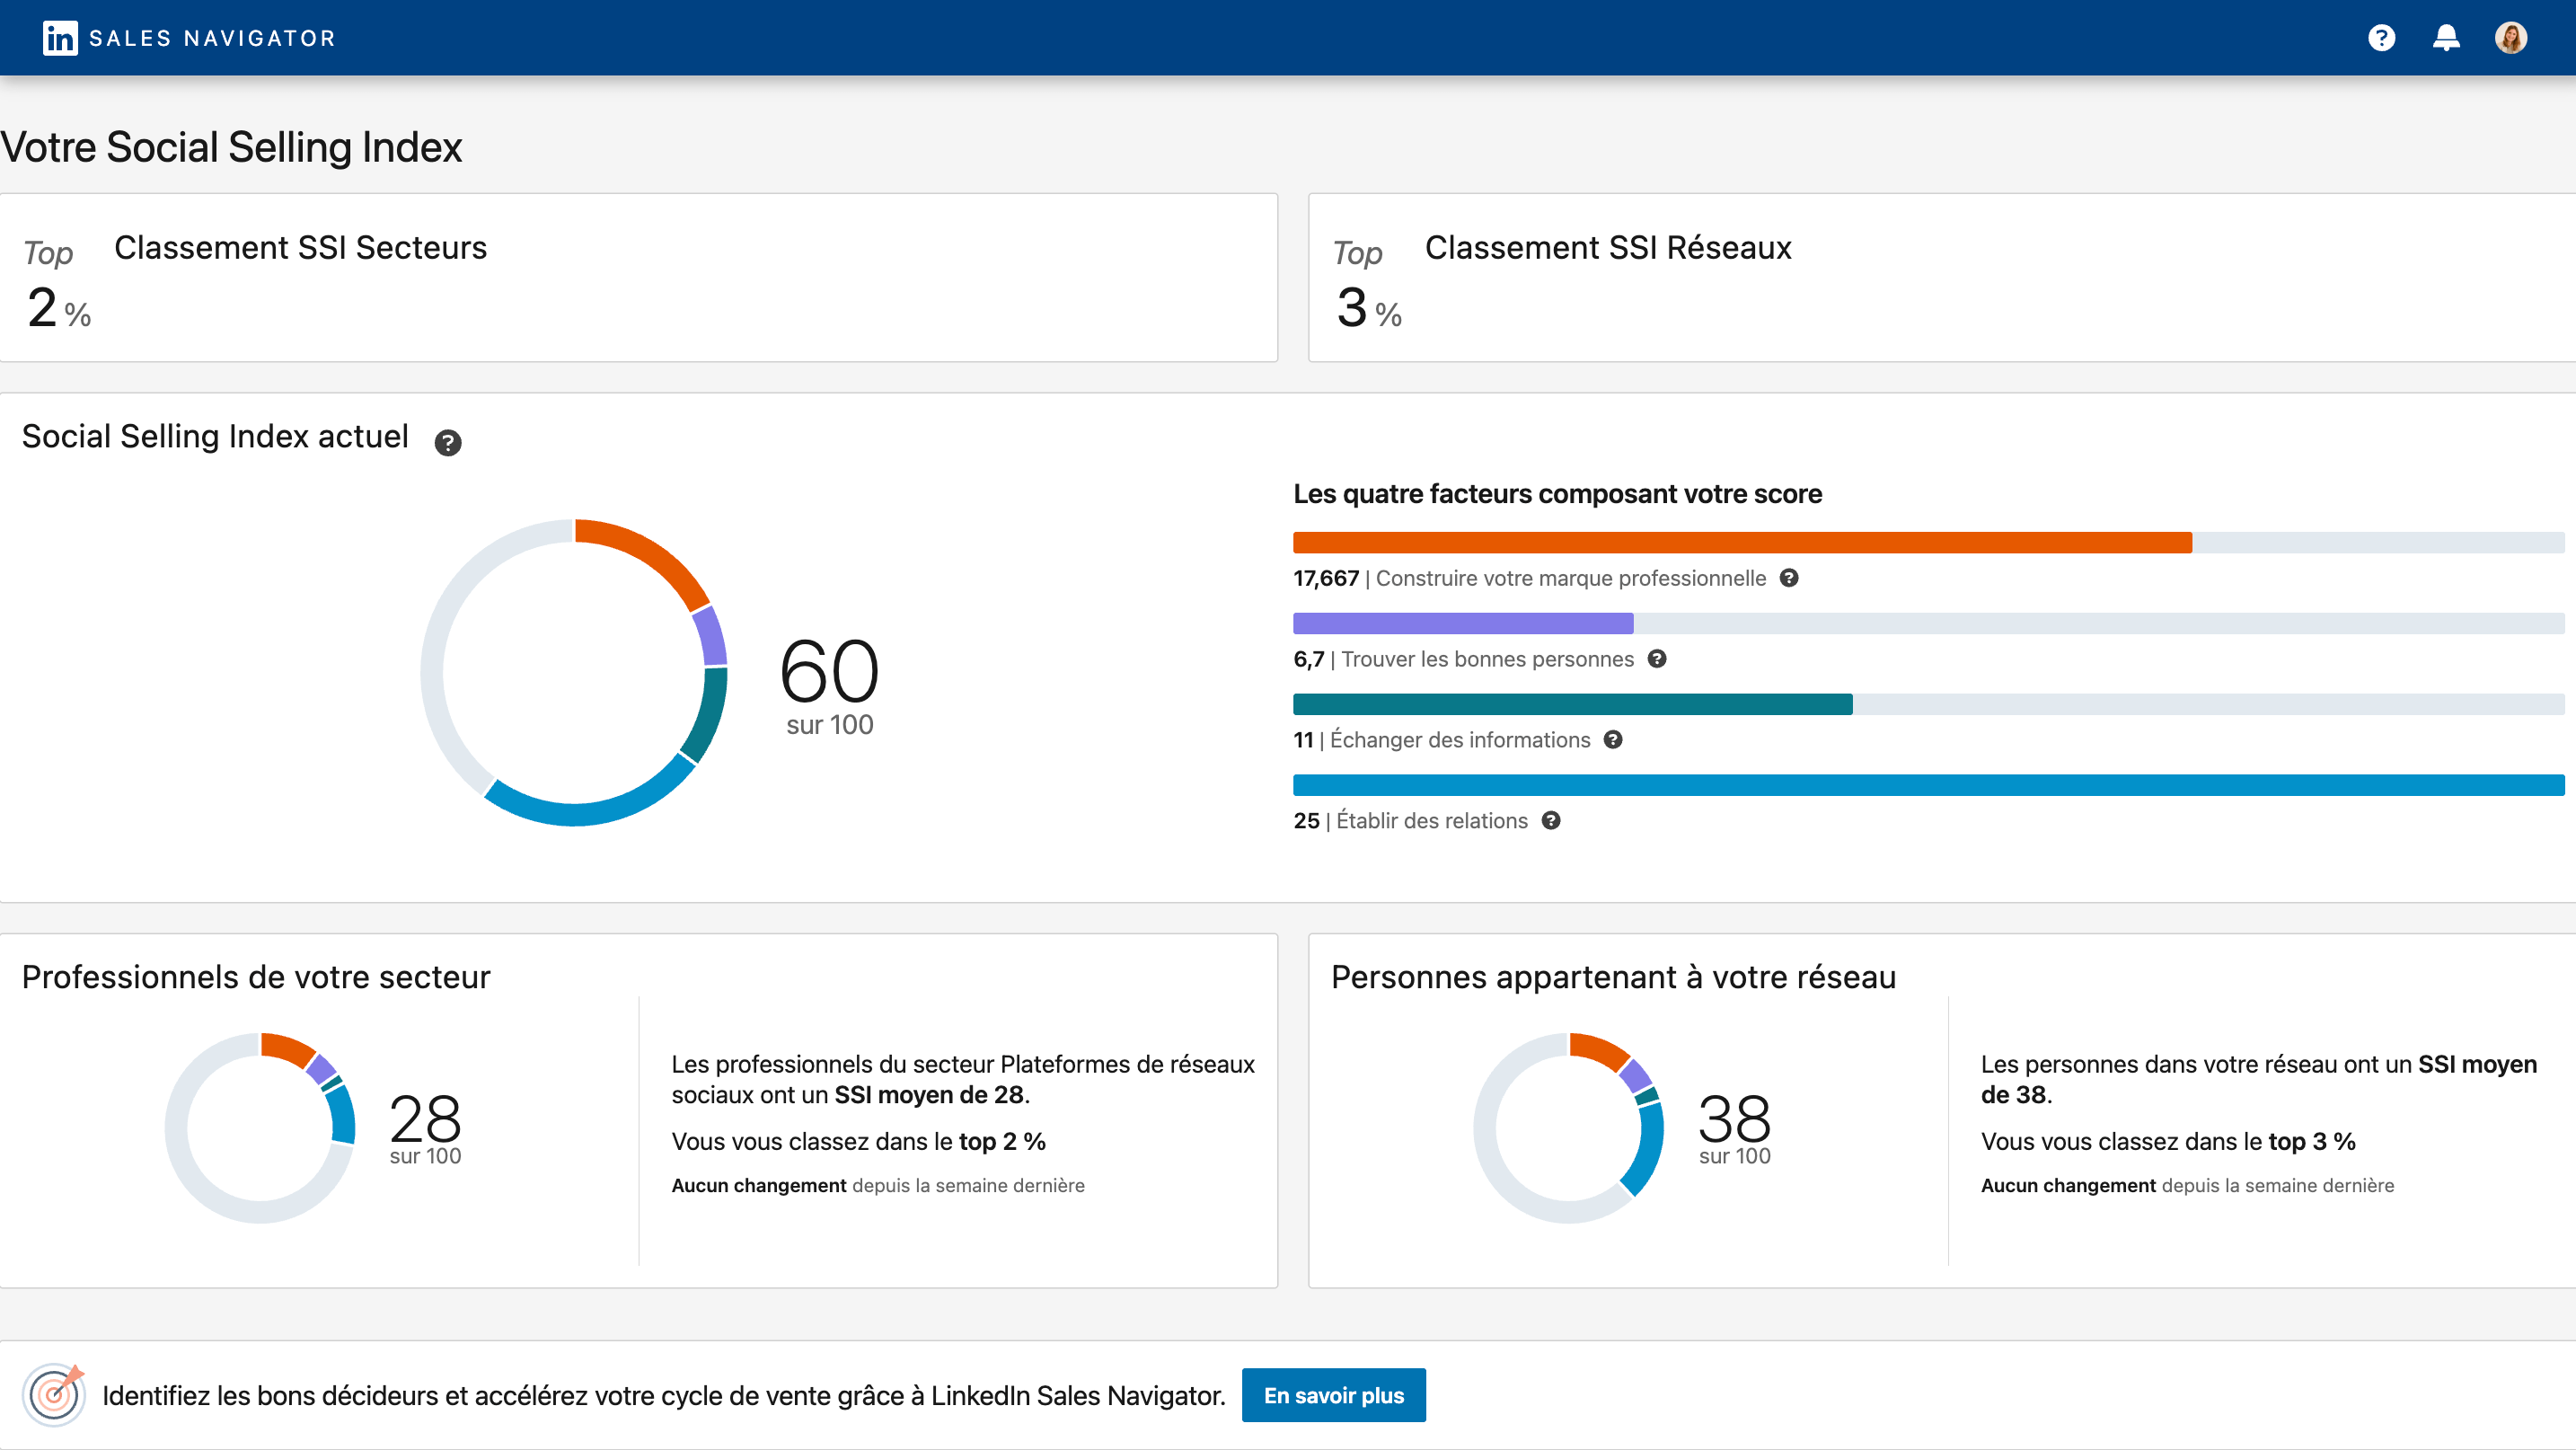Open notifications via the bell icon

click(x=2447, y=37)
